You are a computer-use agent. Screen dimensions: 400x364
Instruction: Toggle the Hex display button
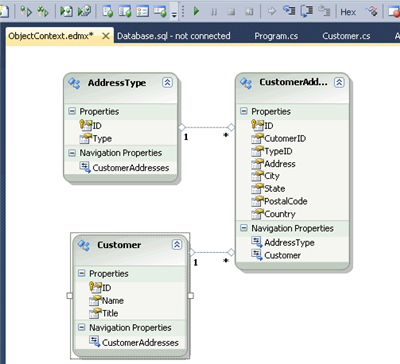[x=348, y=12]
